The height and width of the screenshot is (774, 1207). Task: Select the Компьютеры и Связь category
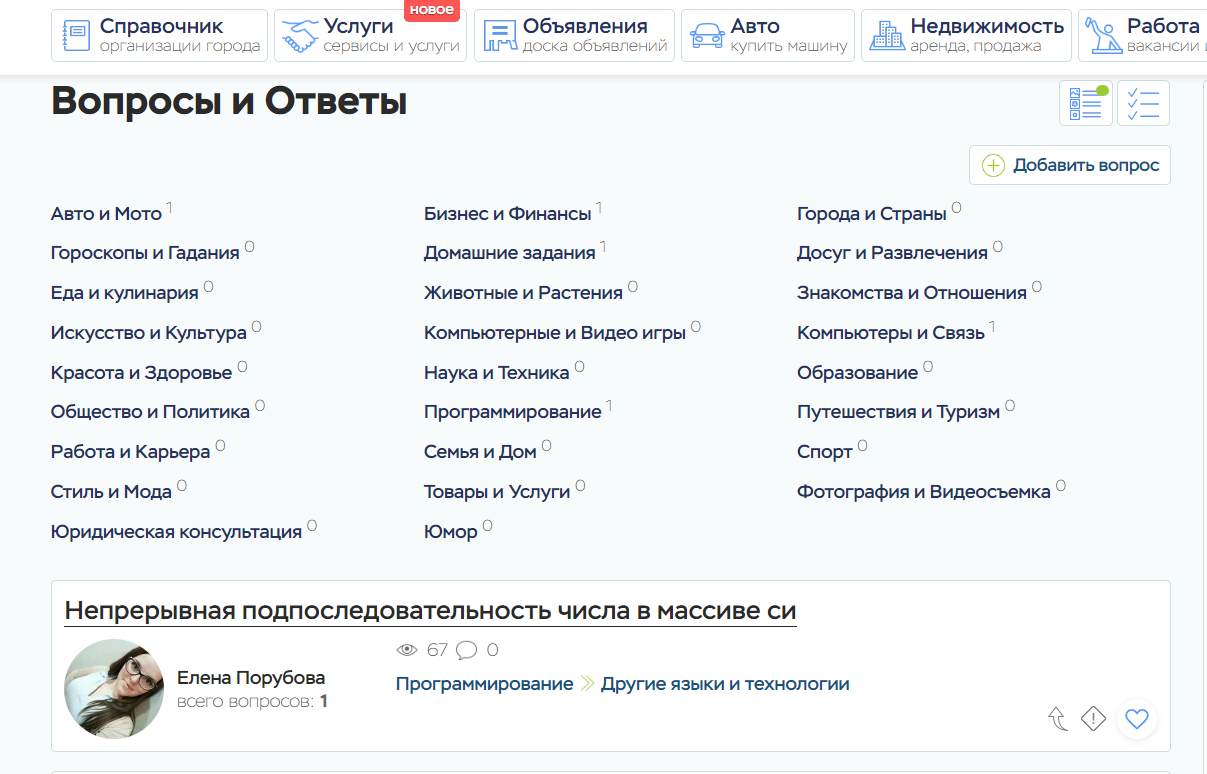click(x=890, y=333)
